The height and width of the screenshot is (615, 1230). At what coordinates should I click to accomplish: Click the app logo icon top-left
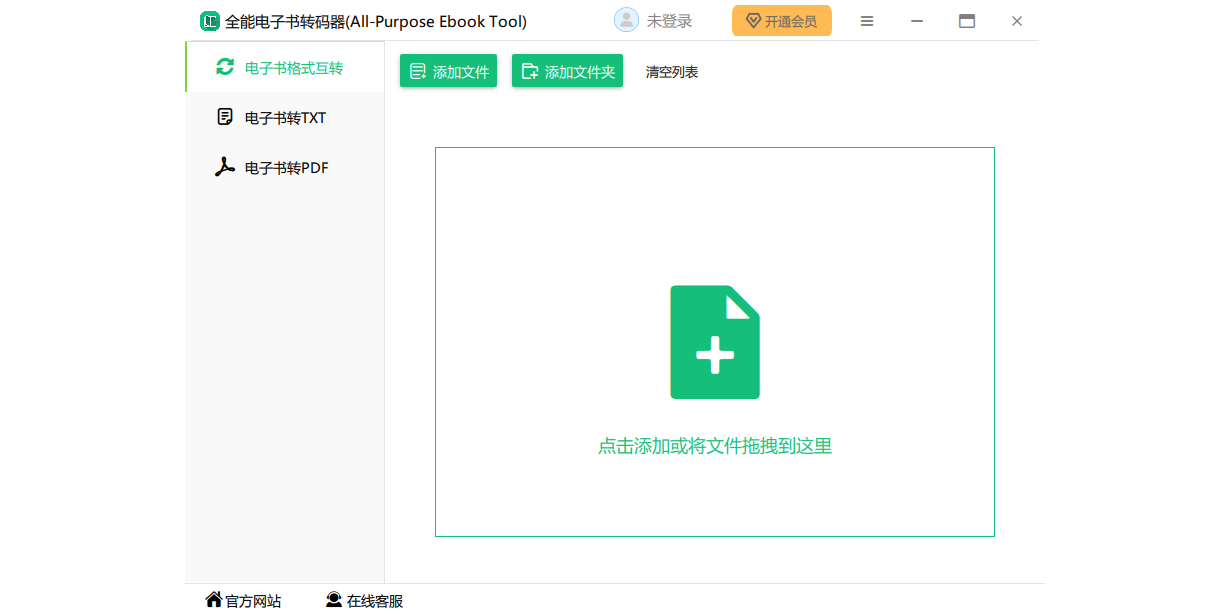coord(210,20)
